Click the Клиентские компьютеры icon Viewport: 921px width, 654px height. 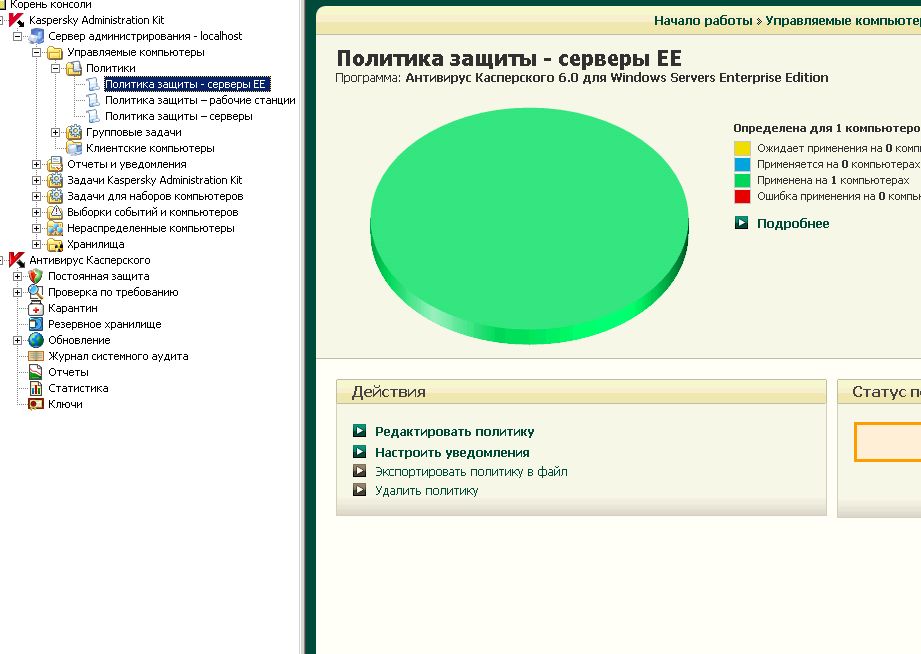point(73,148)
